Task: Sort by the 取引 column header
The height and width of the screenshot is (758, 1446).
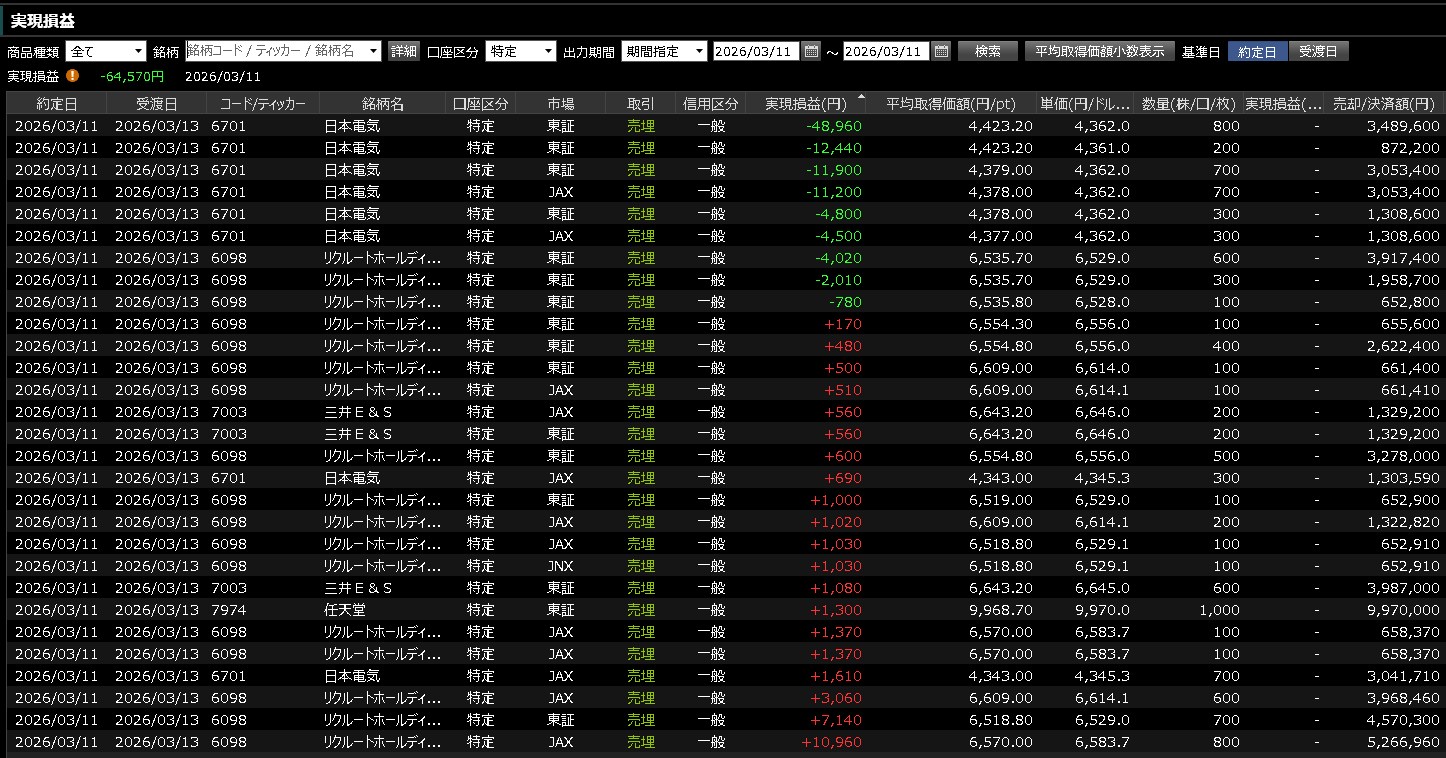Action: (641, 103)
